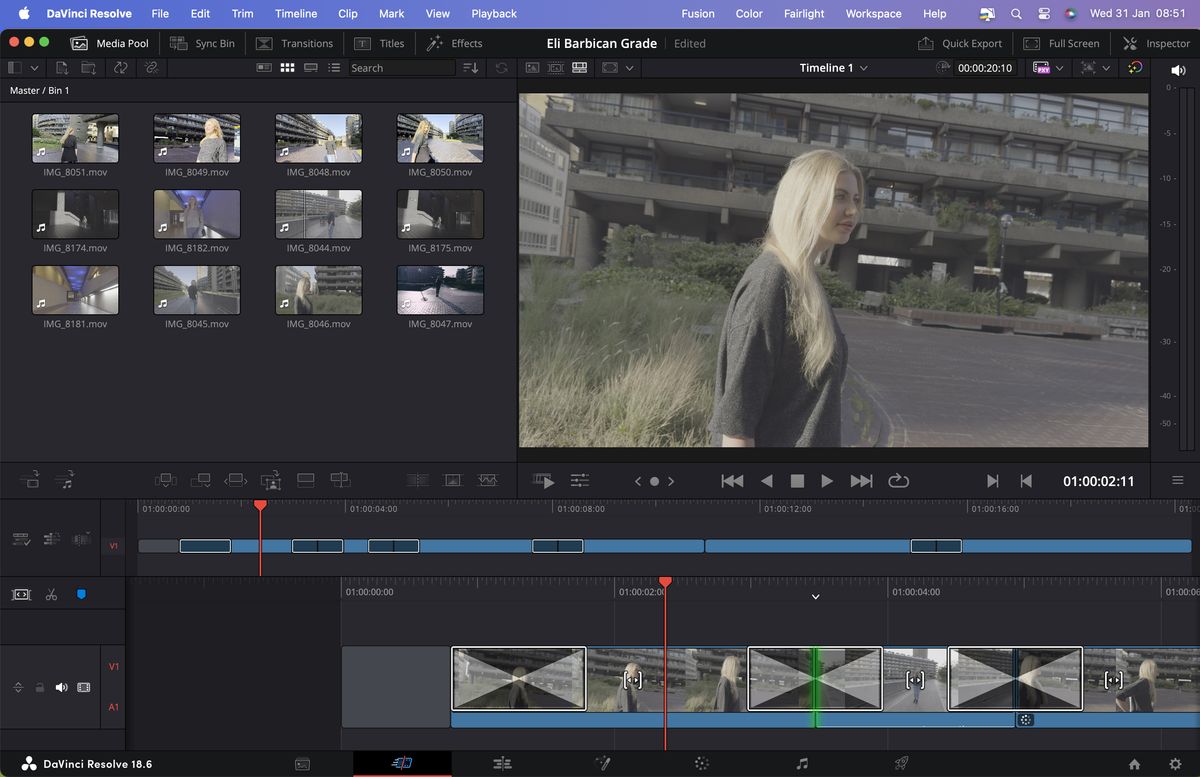
Task: Split the clip using the scissors tool
Action: point(51,593)
